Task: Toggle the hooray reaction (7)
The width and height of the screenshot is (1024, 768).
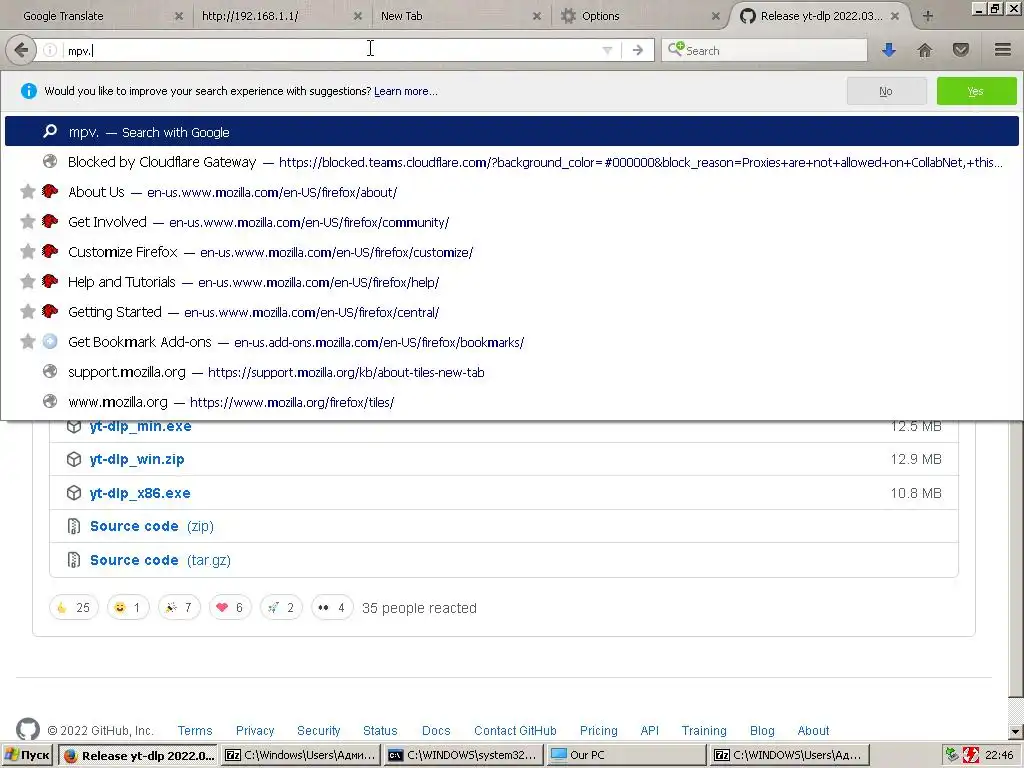Action: pos(179,607)
